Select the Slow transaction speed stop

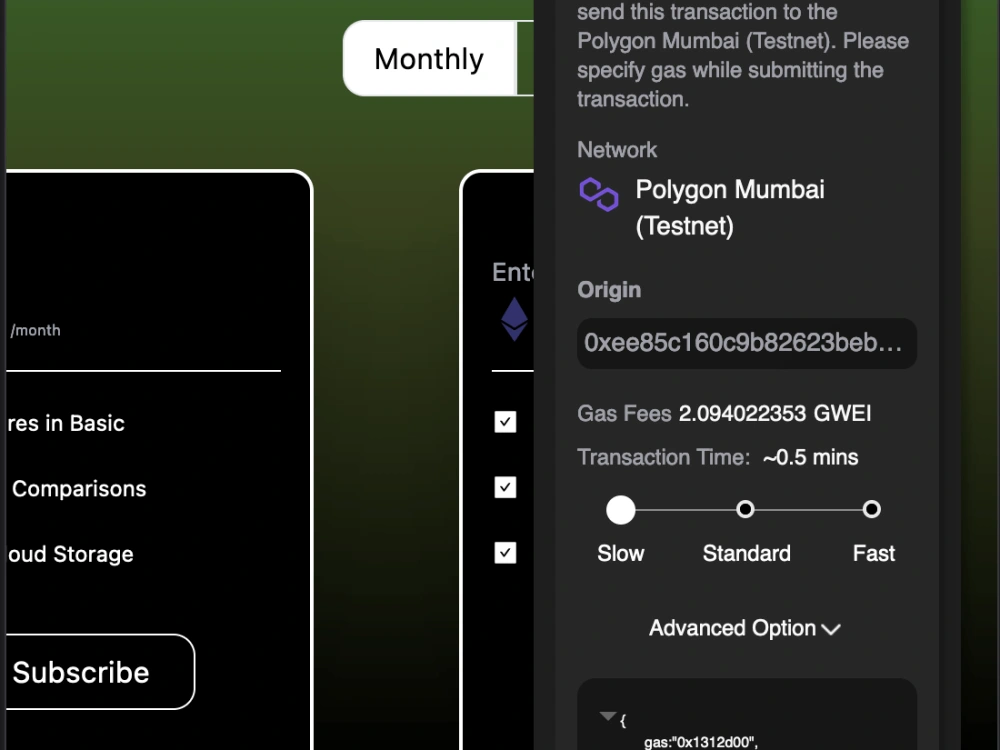[621, 510]
